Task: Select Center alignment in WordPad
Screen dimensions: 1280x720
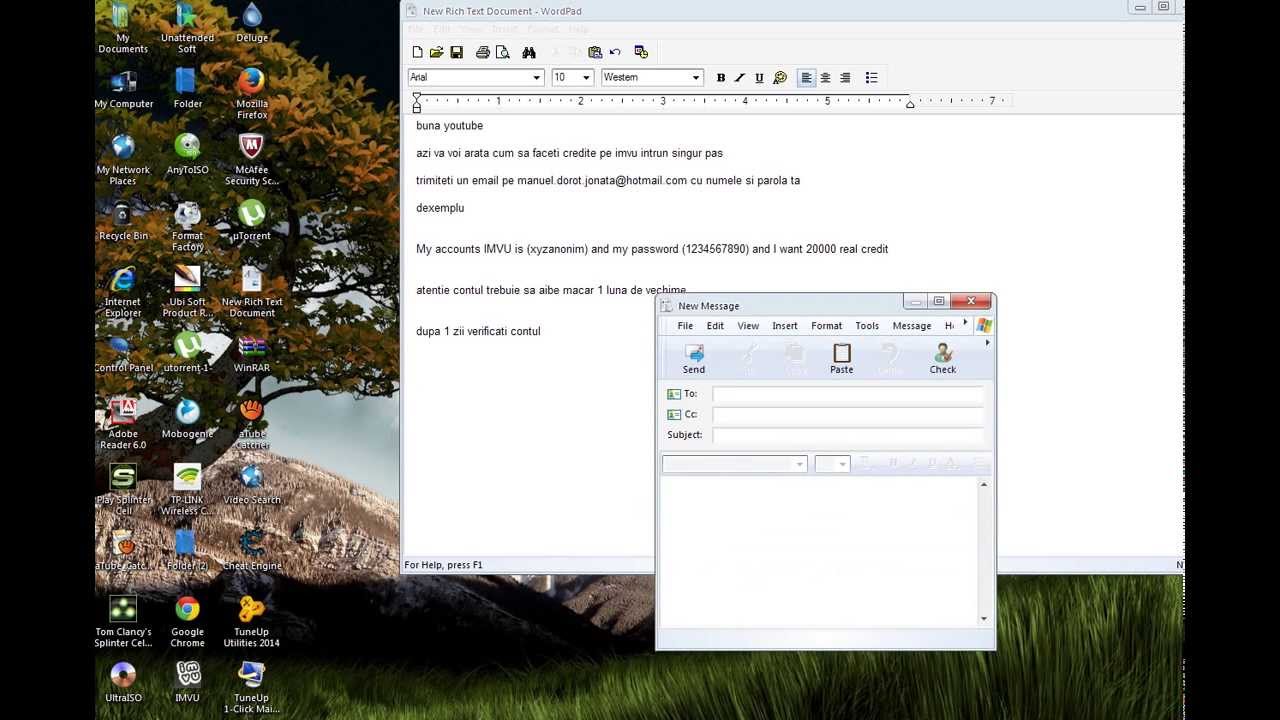Action: coord(825,78)
